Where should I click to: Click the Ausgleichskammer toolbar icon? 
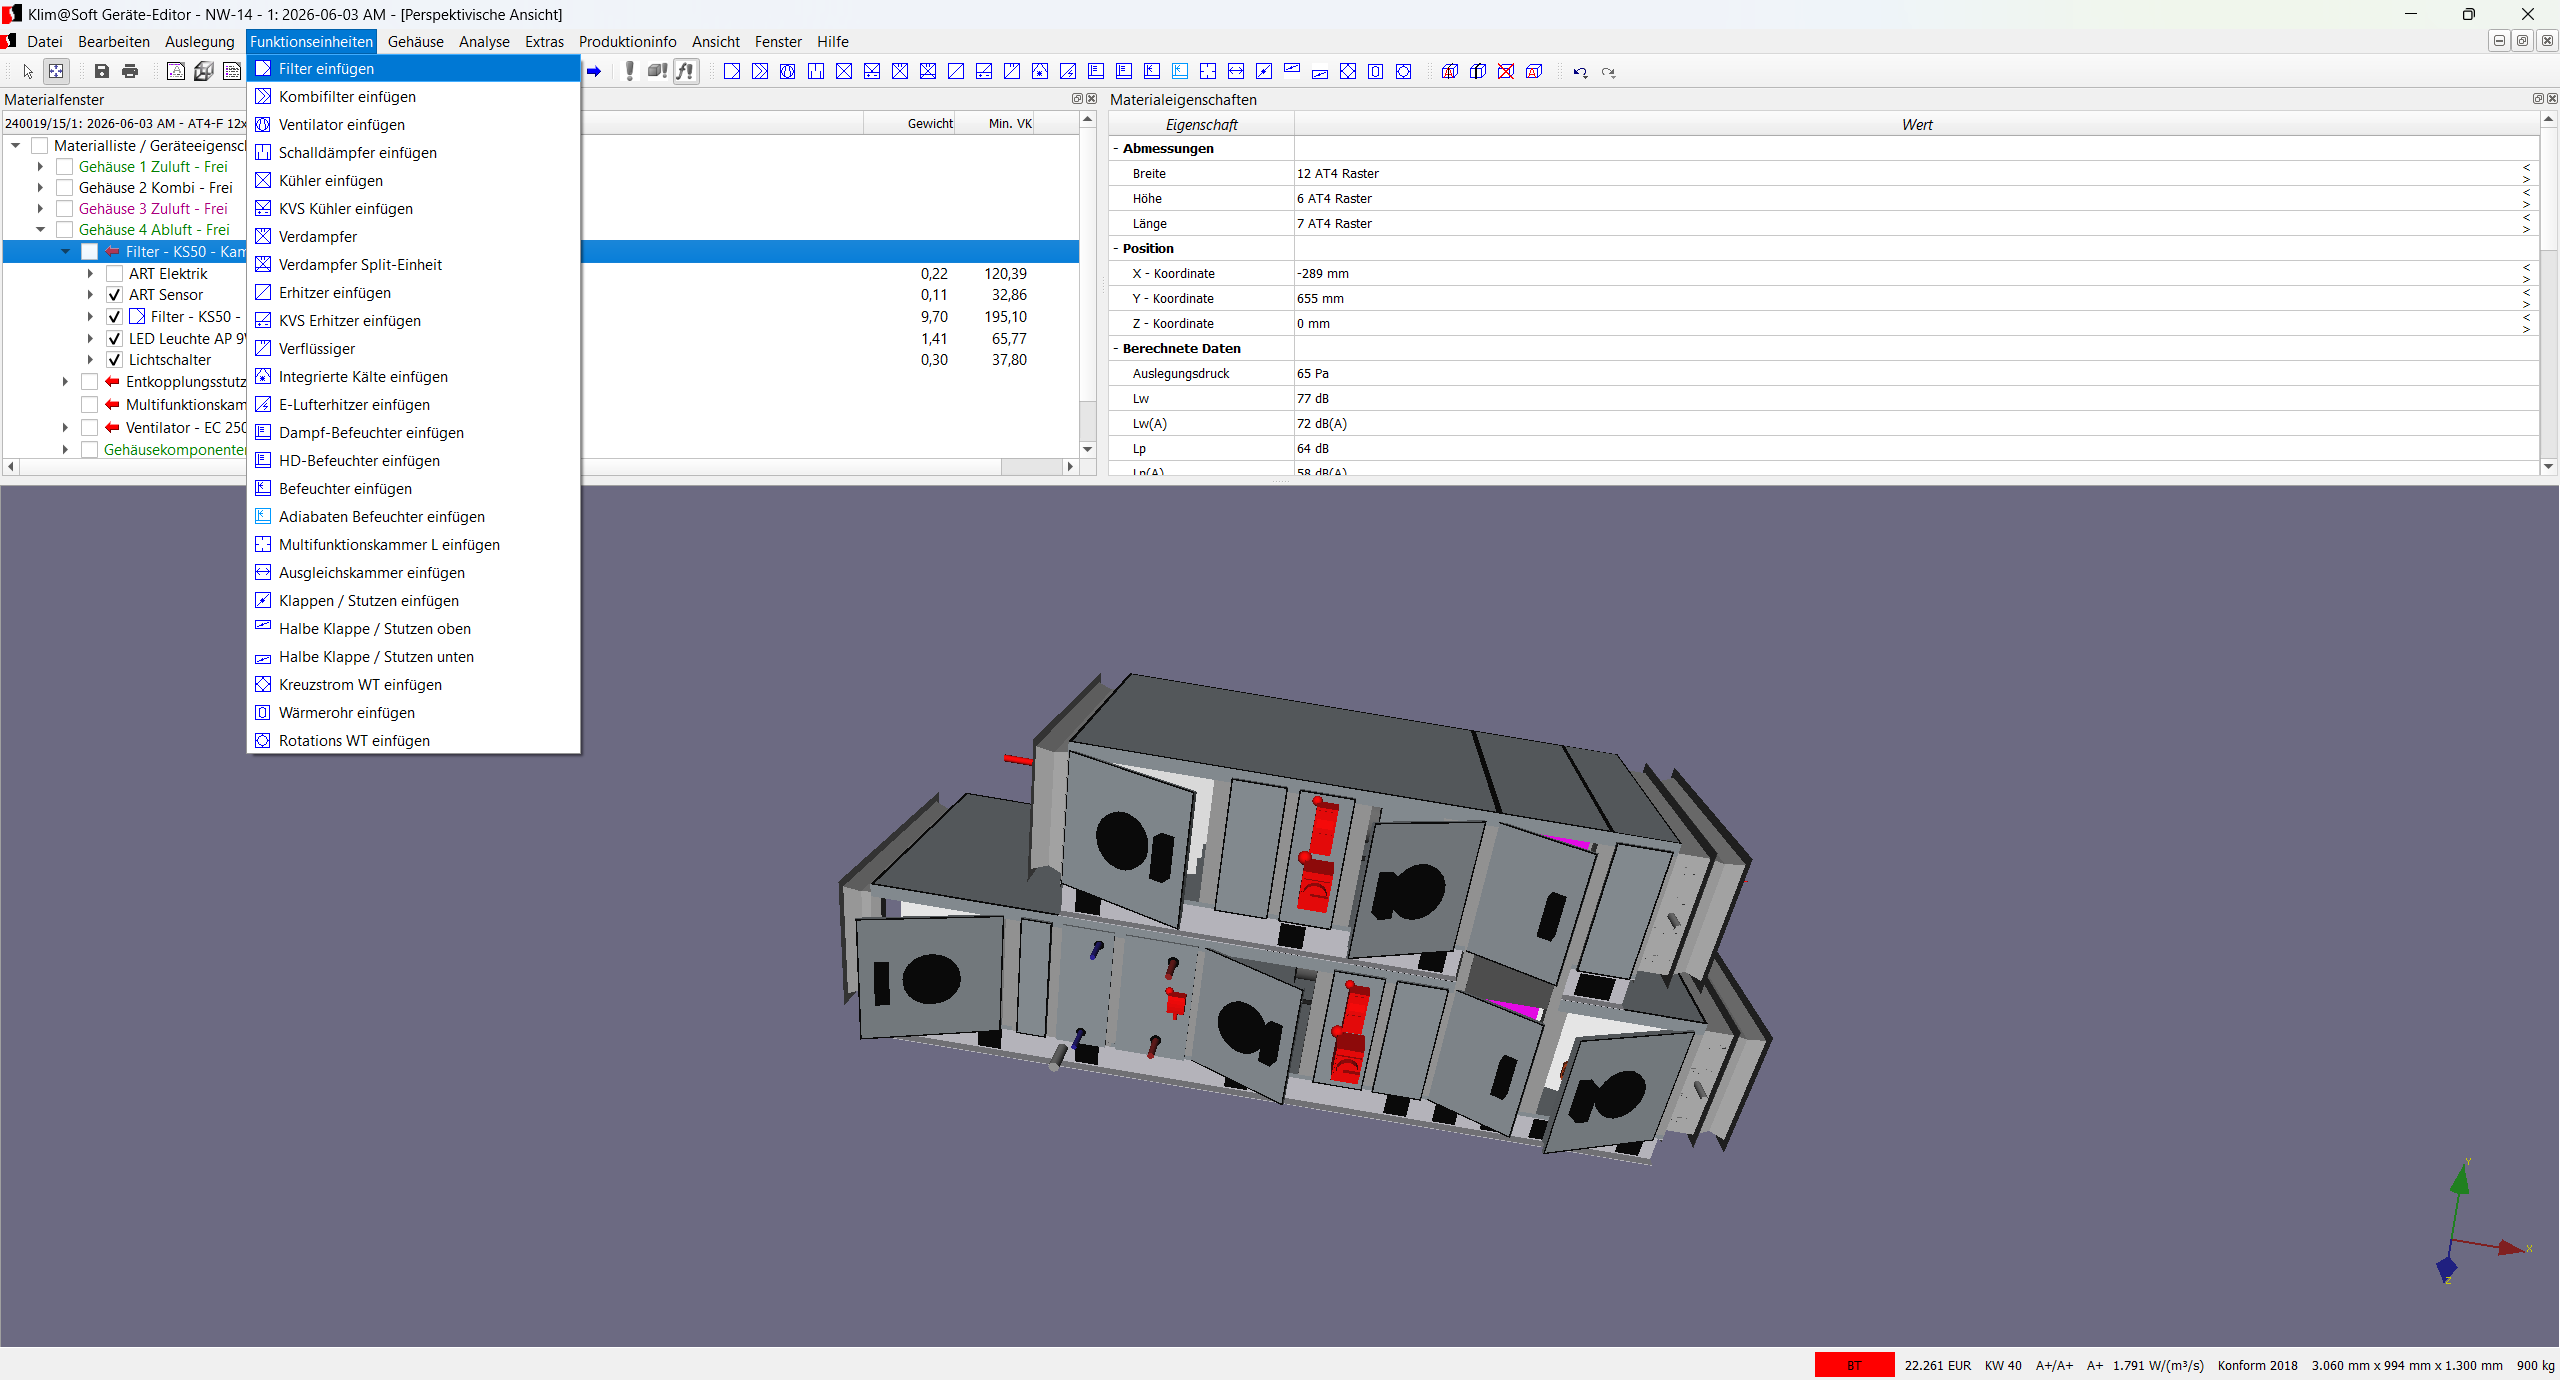(1236, 71)
